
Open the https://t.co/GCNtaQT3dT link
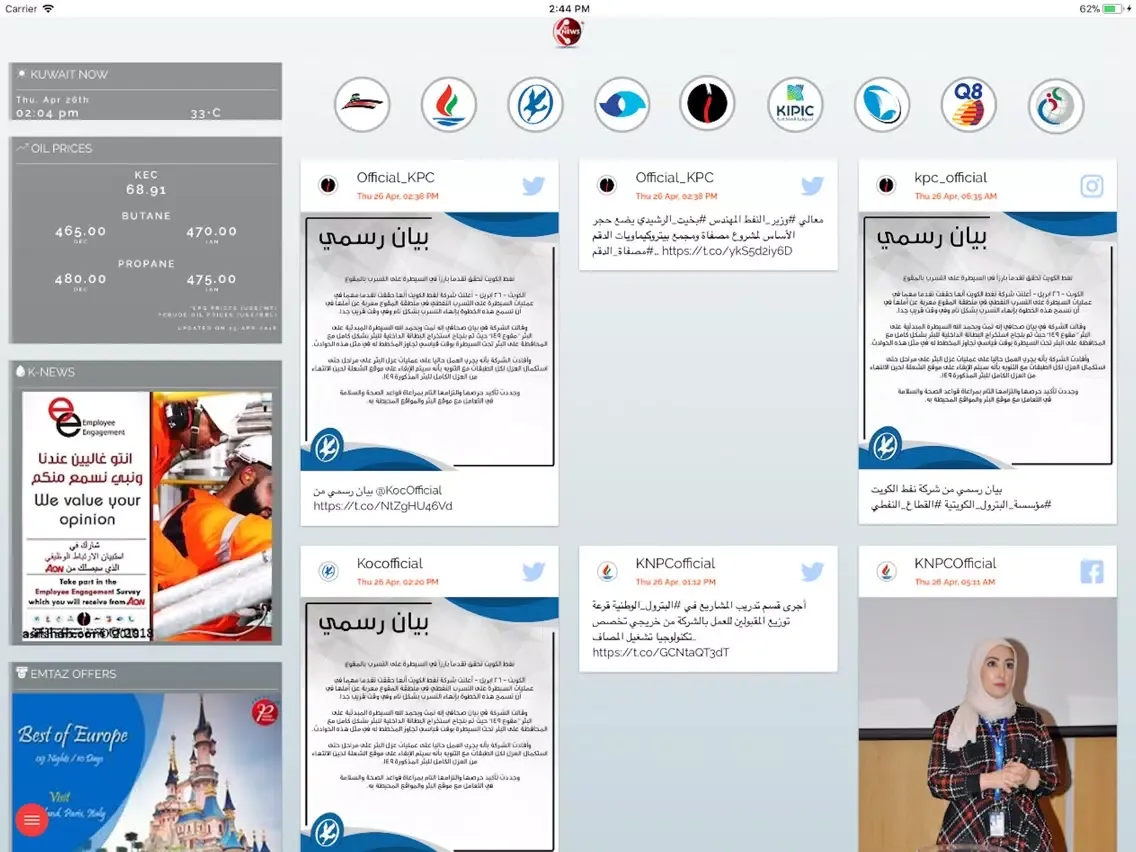(661, 652)
